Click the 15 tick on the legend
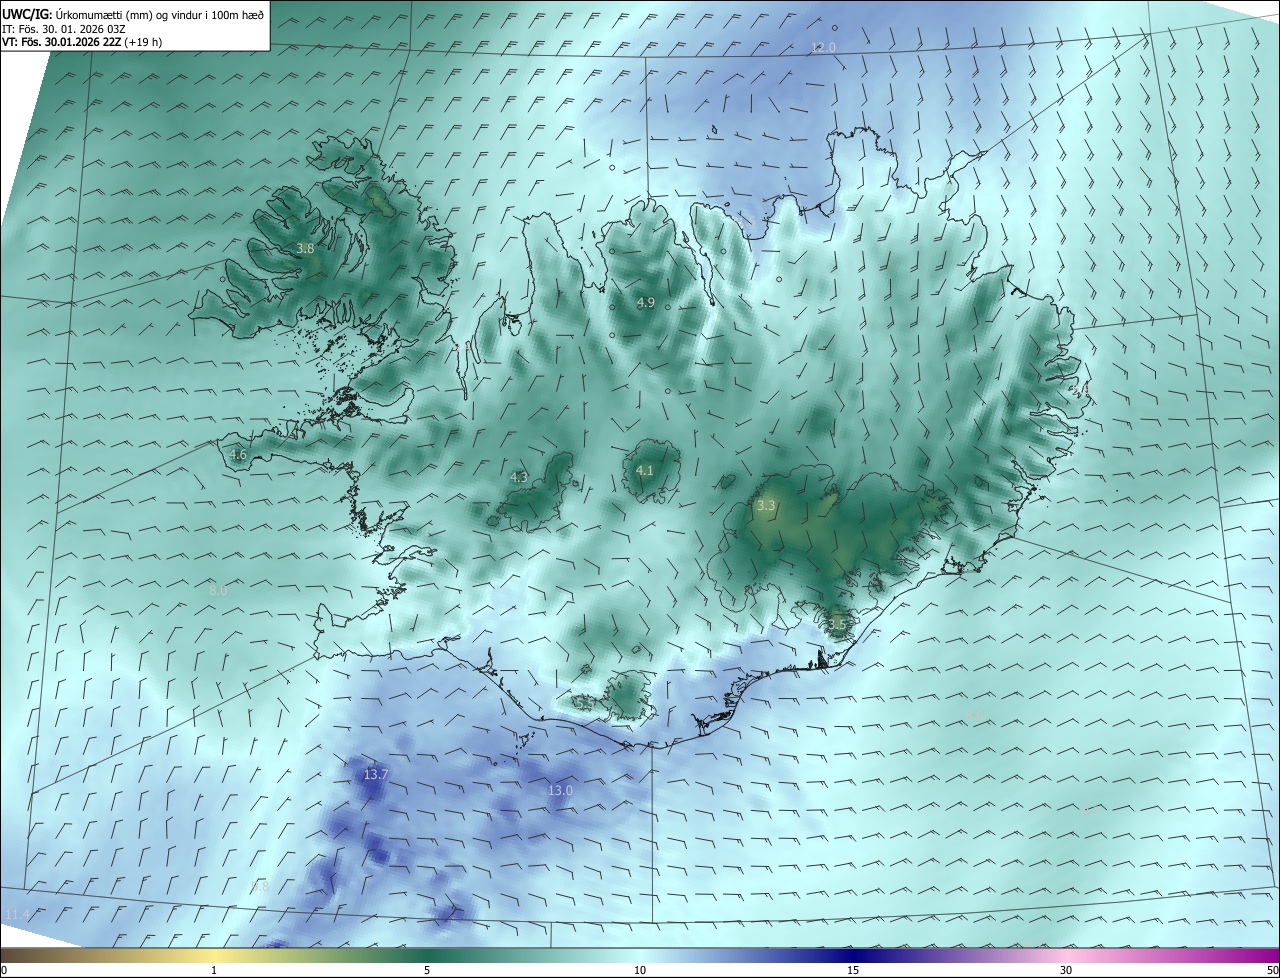Image resolution: width=1280 pixels, height=978 pixels. click(853, 970)
